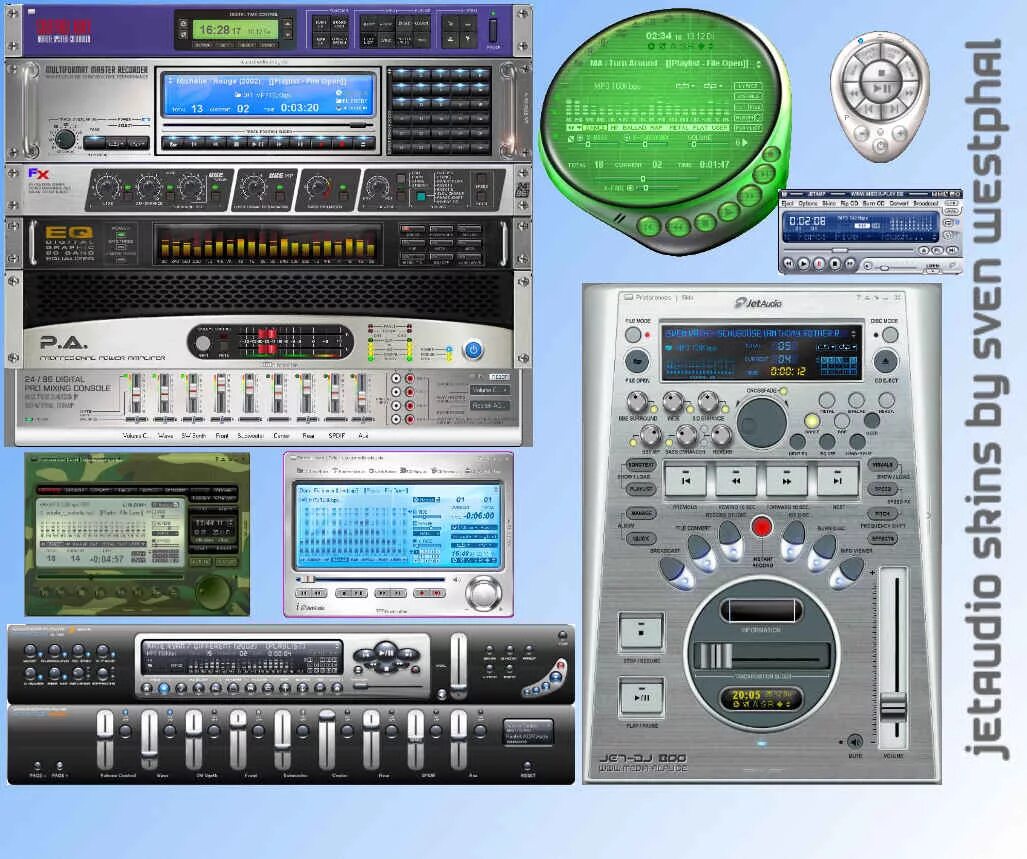The image size is (1027, 859).
Task: Click the Reset button on black mixer panel
Action: coord(527,765)
